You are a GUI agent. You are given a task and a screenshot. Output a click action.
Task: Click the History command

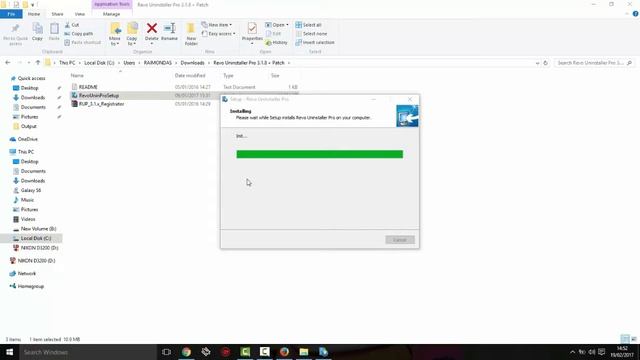(276, 42)
